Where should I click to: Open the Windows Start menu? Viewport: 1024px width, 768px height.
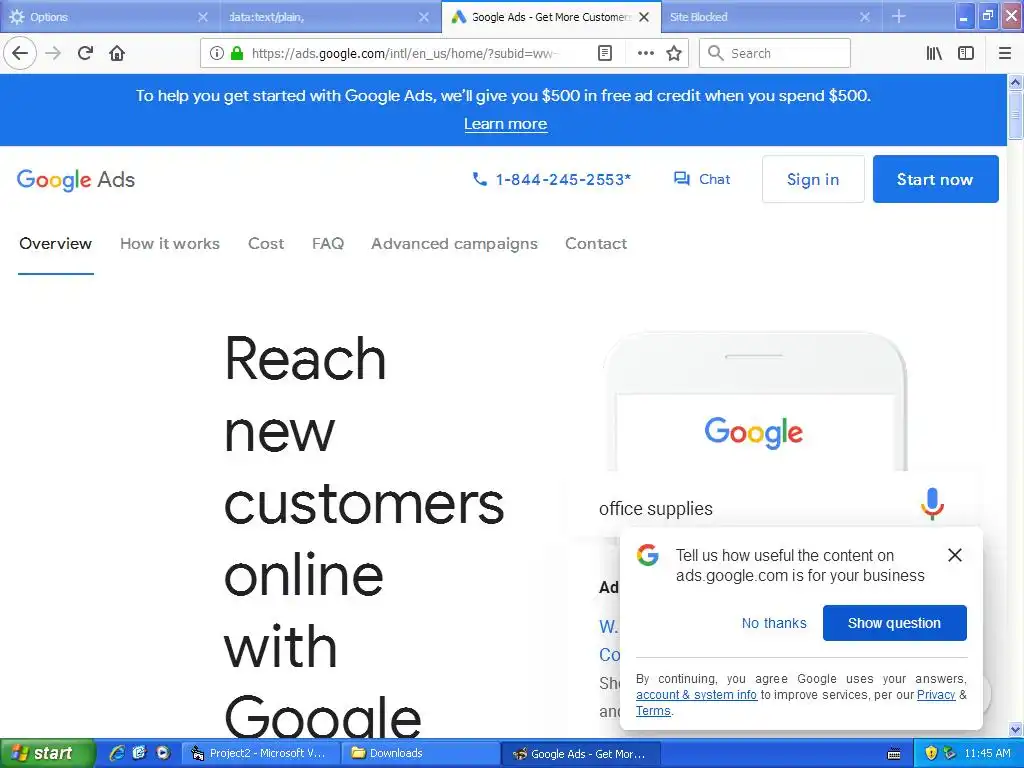[x=46, y=753]
